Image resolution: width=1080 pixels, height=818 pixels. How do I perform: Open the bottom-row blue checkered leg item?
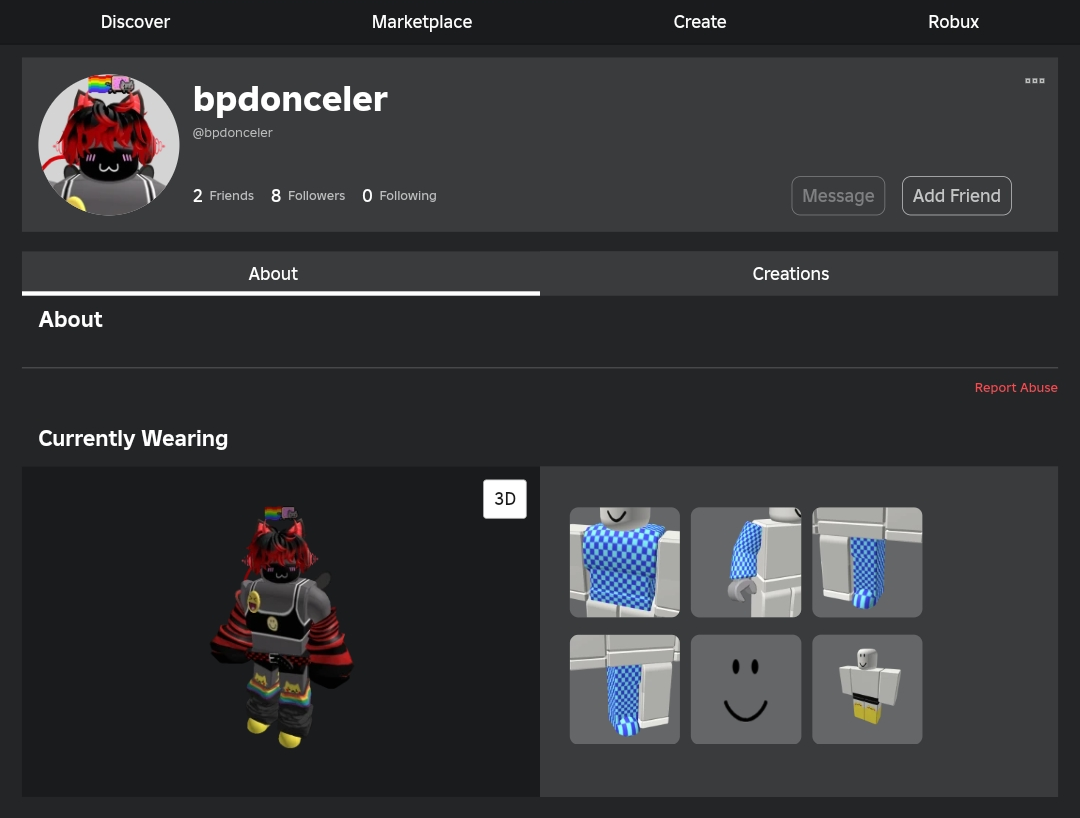coord(625,689)
